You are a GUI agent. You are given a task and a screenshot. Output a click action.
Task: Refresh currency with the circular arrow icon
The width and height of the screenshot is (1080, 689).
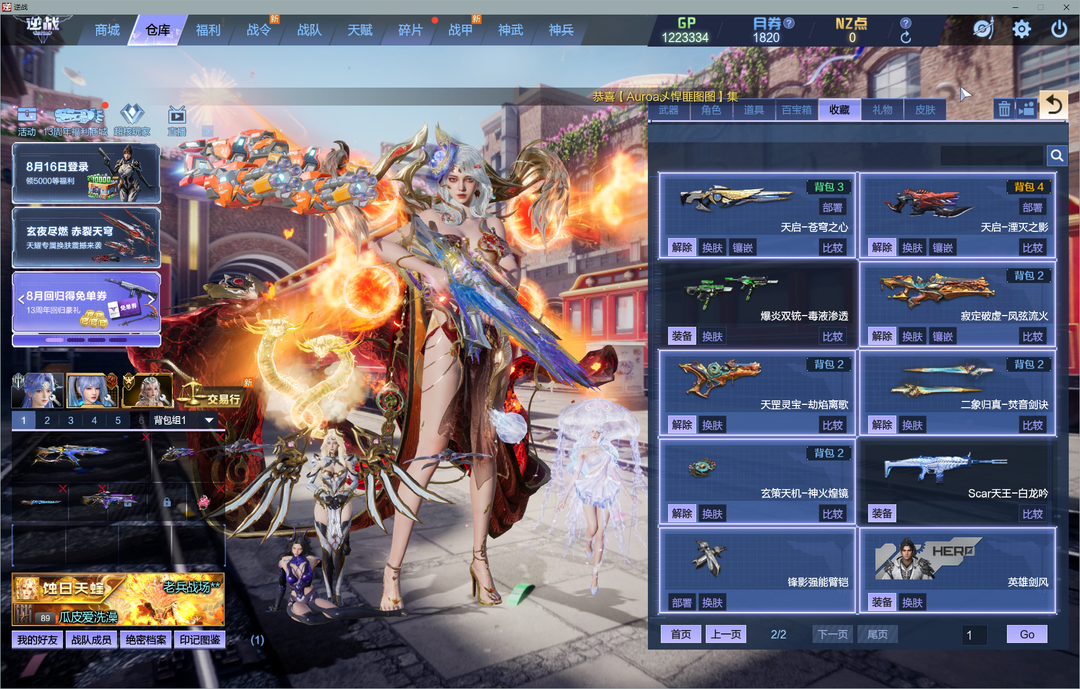(906, 38)
